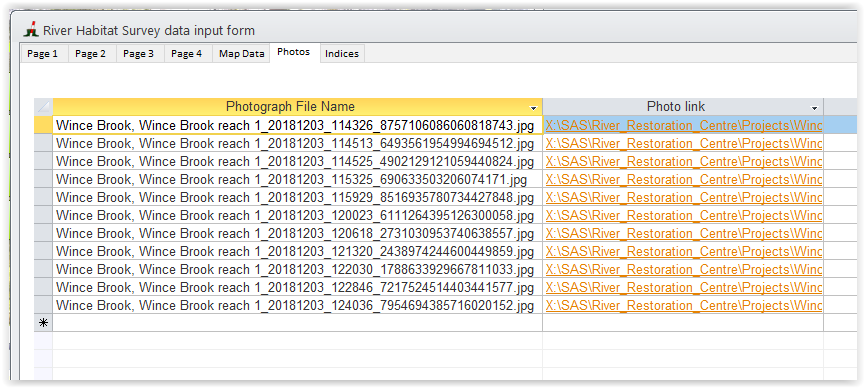The width and height of the screenshot is (865, 388).
Task: Click the empty new-record file name cell
Action: pos(297,323)
